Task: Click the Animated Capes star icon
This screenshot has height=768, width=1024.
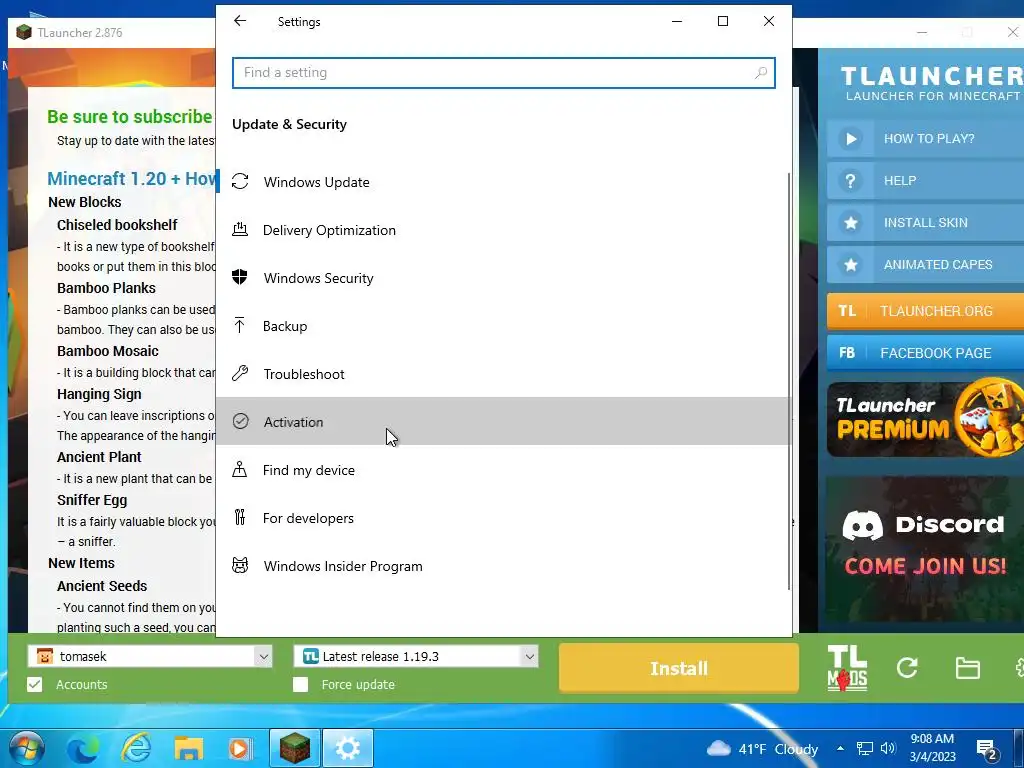Action: 850,264
